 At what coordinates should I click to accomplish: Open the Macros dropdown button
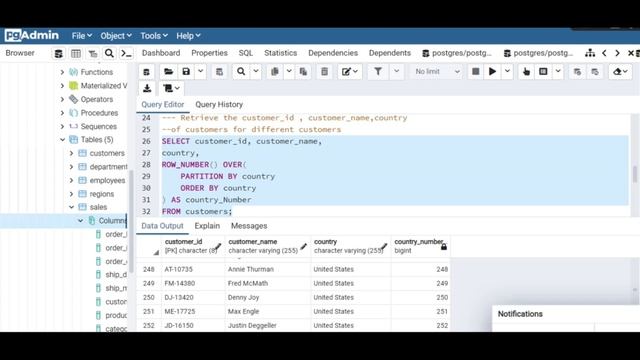pyautogui.click(x=171, y=88)
